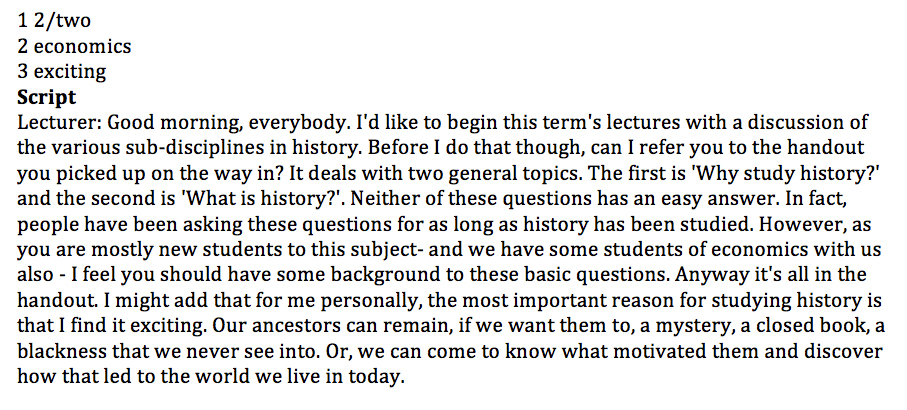Click the bold 'Script' heading

[46, 98]
